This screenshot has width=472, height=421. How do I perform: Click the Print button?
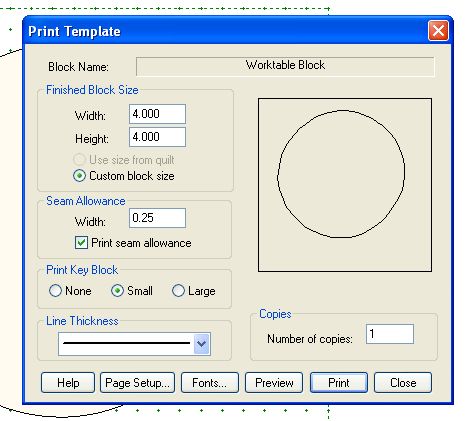coord(339,383)
